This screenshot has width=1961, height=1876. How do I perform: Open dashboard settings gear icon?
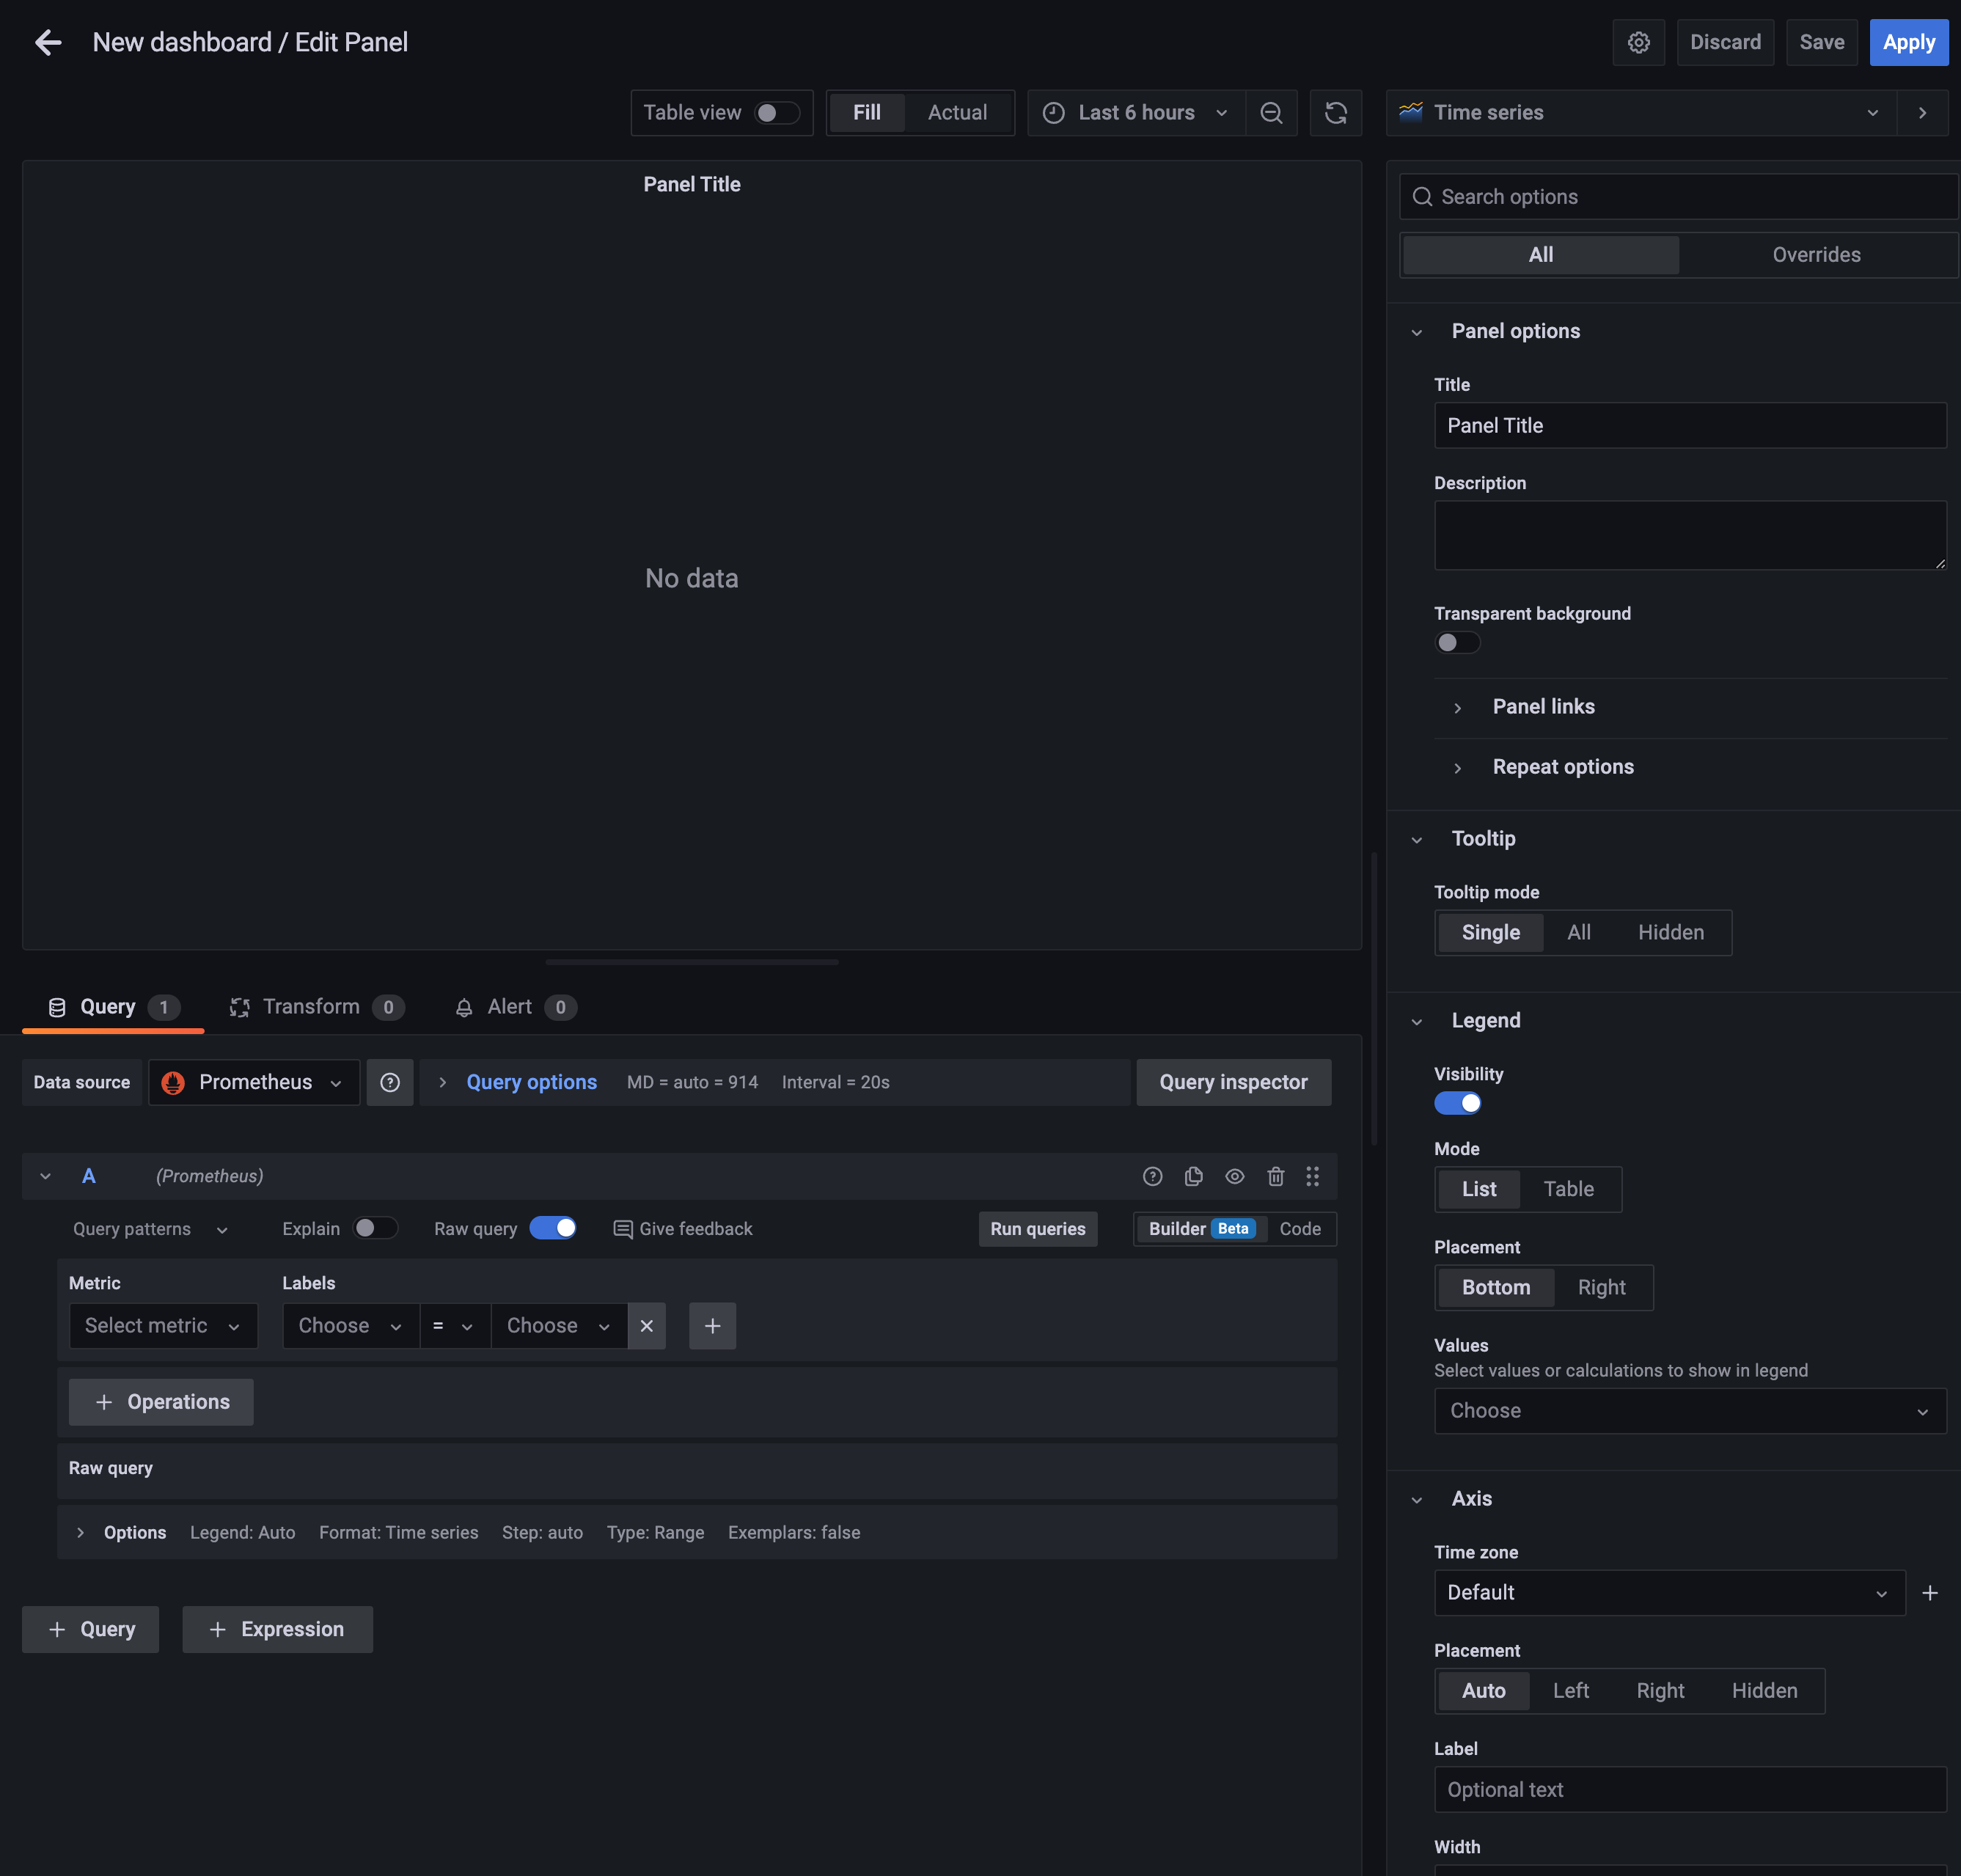[x=1638, y=42]
